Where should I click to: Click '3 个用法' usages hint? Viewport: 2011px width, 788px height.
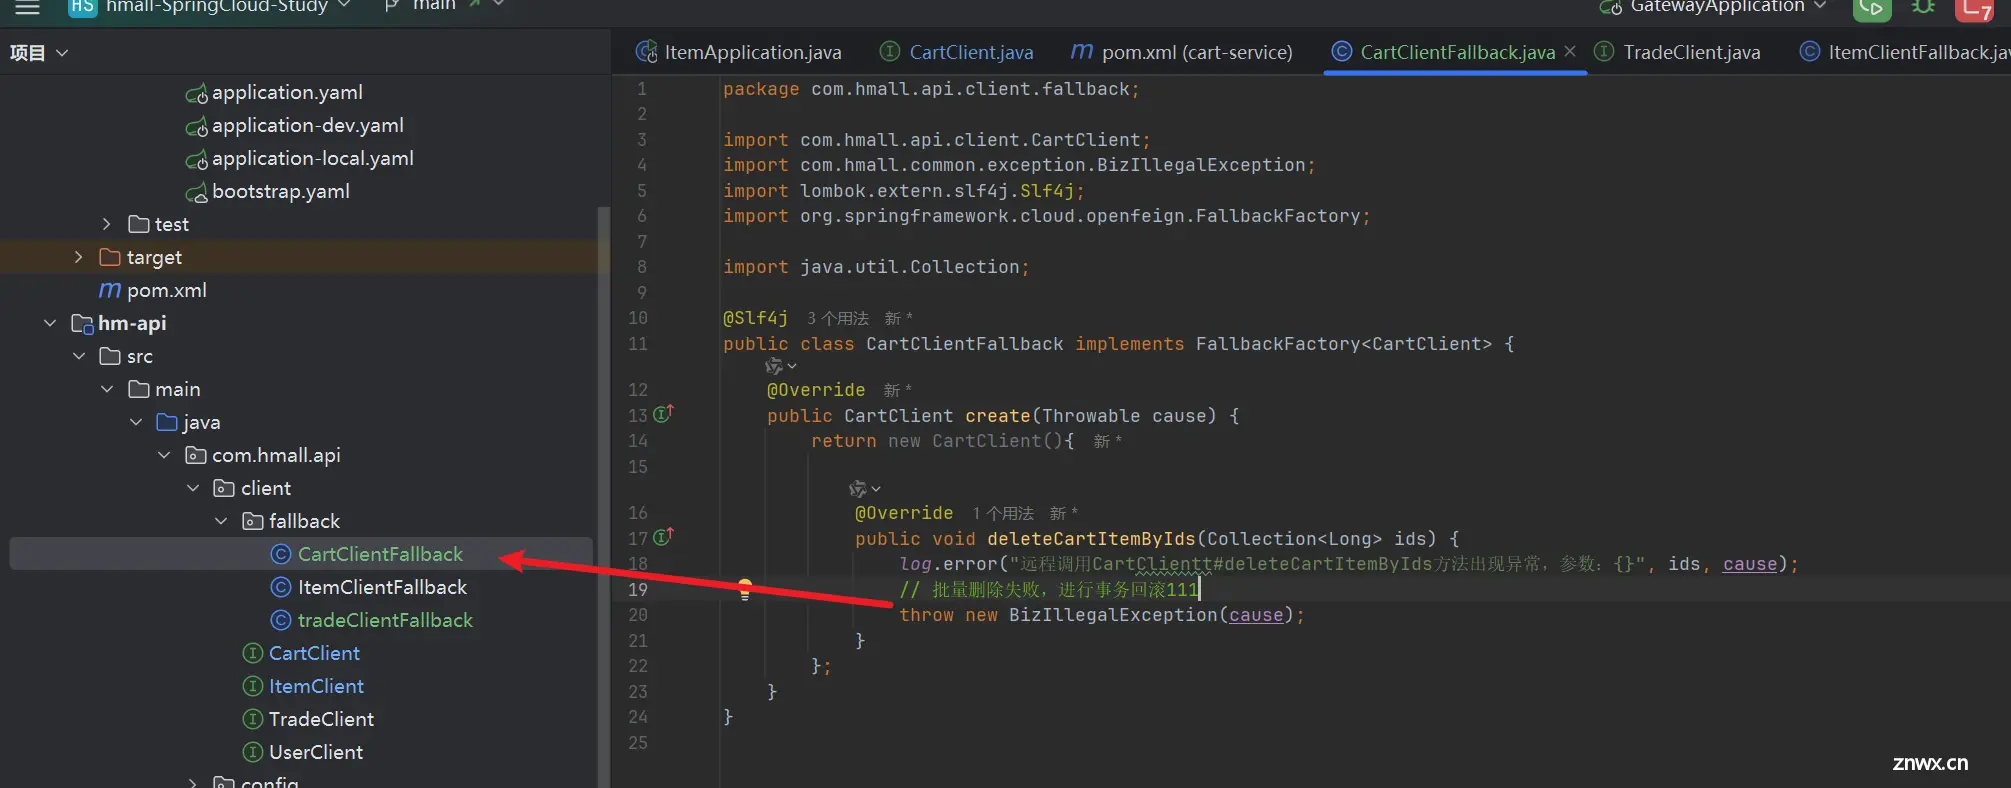(x=838, y=318)
